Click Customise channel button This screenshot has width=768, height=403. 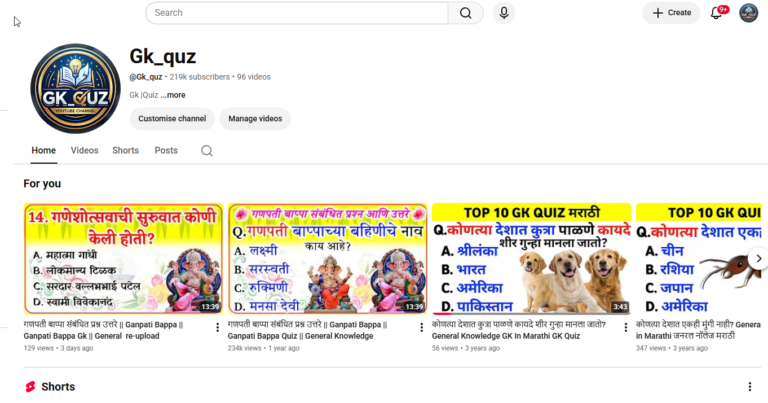point(172,119)
